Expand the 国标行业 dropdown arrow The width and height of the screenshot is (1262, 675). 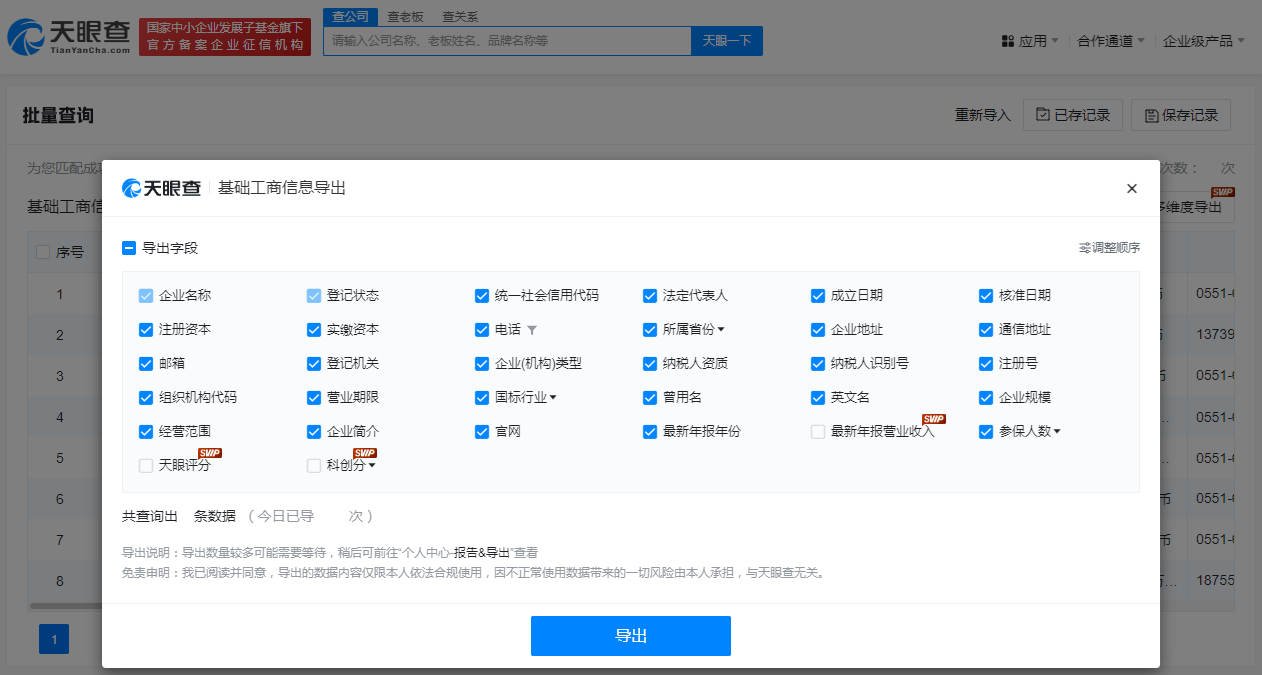[553, 398]
